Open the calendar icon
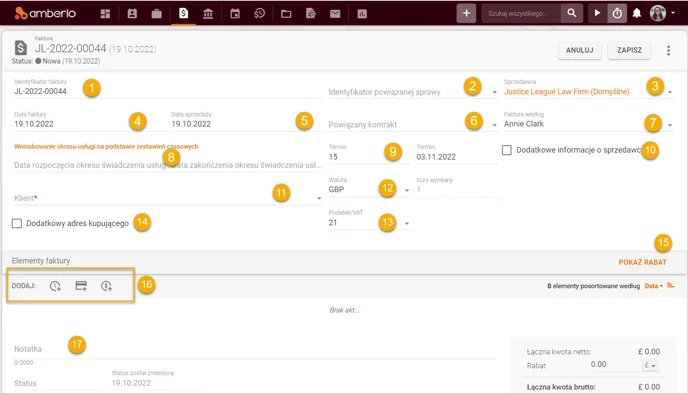This screenshot has width=688, height=393. (235, 14)
